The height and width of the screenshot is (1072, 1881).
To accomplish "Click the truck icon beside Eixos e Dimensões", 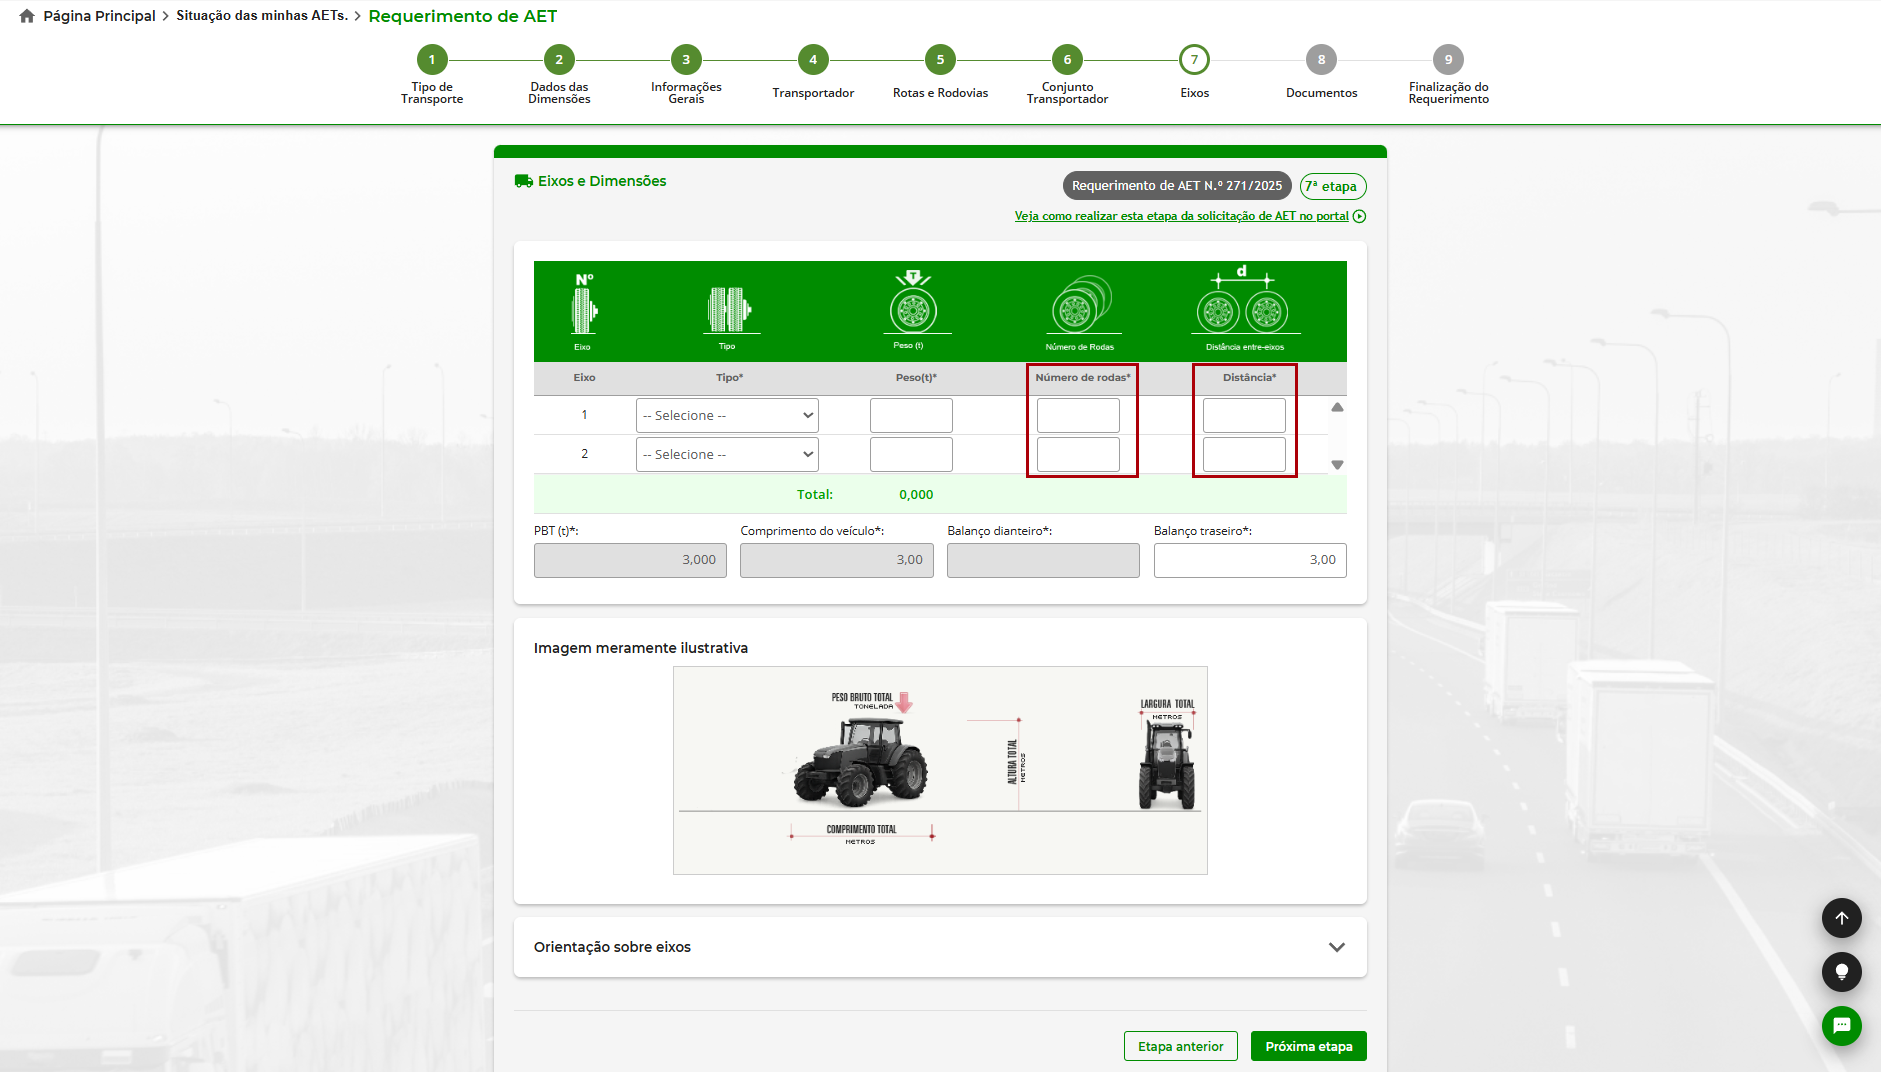I will (523, 181).
